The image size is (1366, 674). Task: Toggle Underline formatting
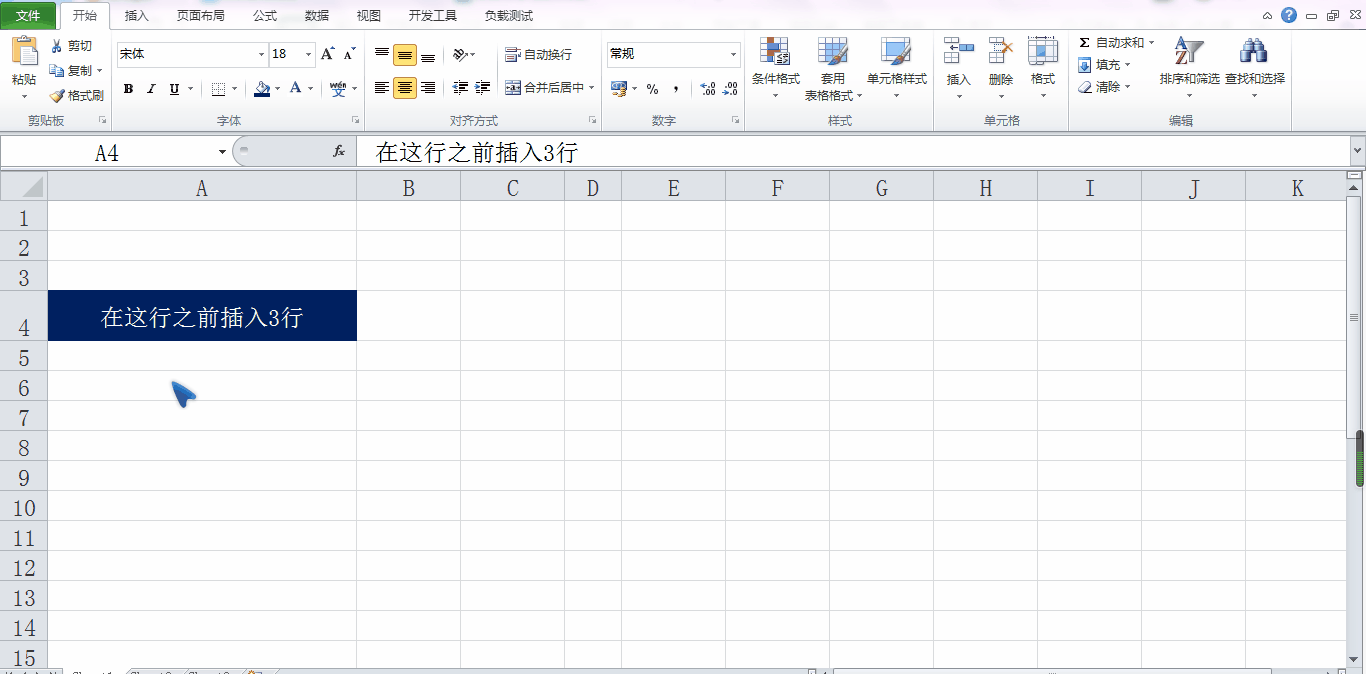coord(175,89)
